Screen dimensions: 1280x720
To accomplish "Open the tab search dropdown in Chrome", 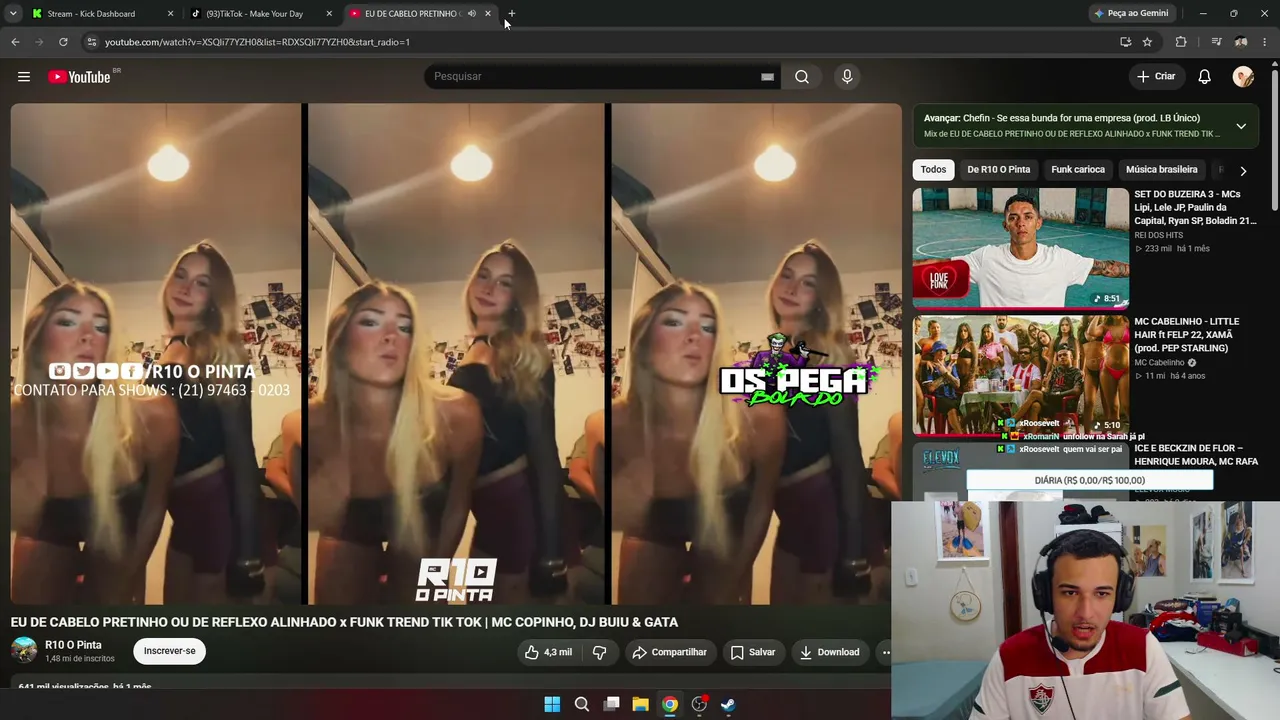I will tap(13, 14).
